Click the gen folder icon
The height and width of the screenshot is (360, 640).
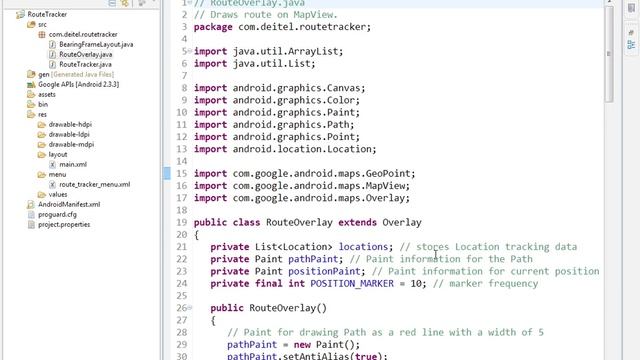coord(31,74)
